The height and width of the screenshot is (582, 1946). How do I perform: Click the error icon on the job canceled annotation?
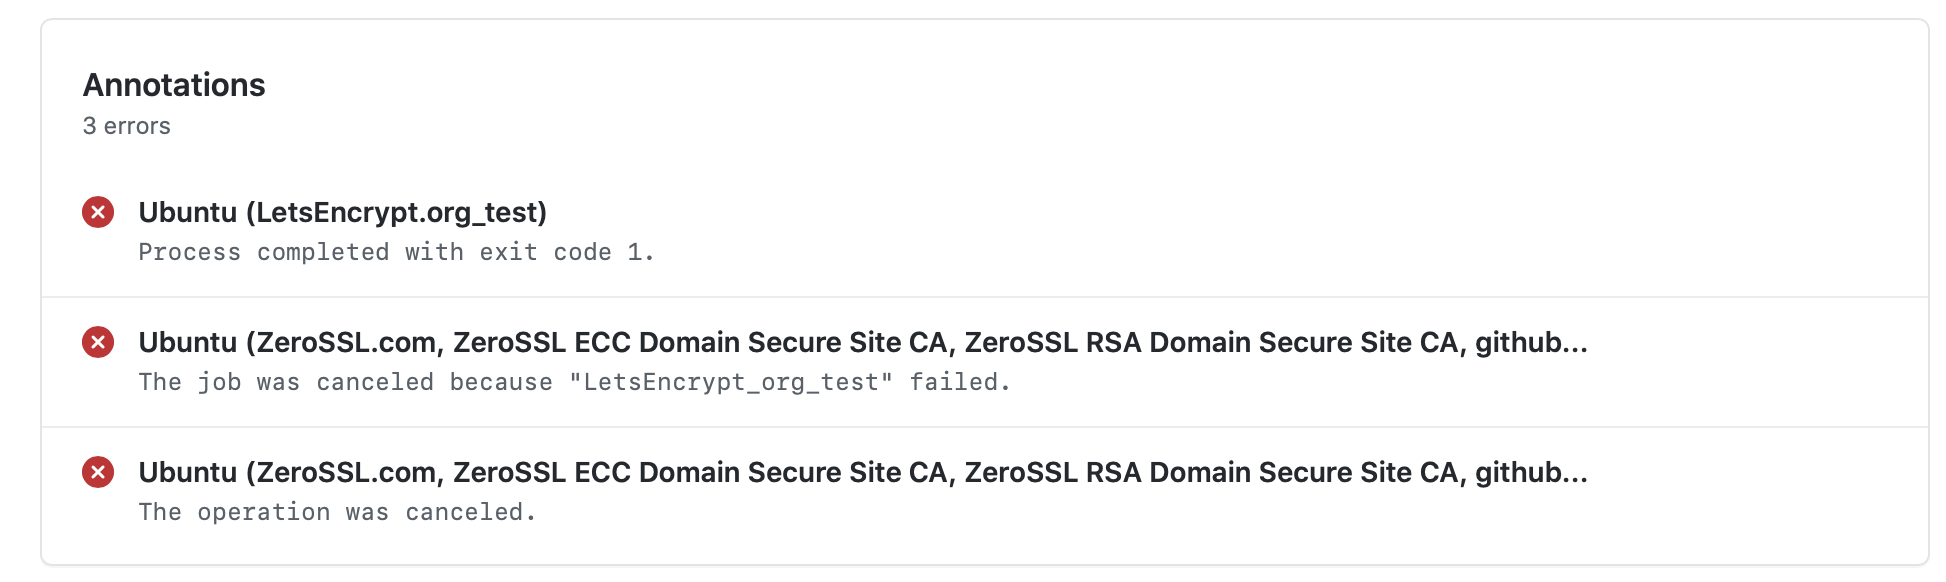pyautogui.click(x=98, y=342)
